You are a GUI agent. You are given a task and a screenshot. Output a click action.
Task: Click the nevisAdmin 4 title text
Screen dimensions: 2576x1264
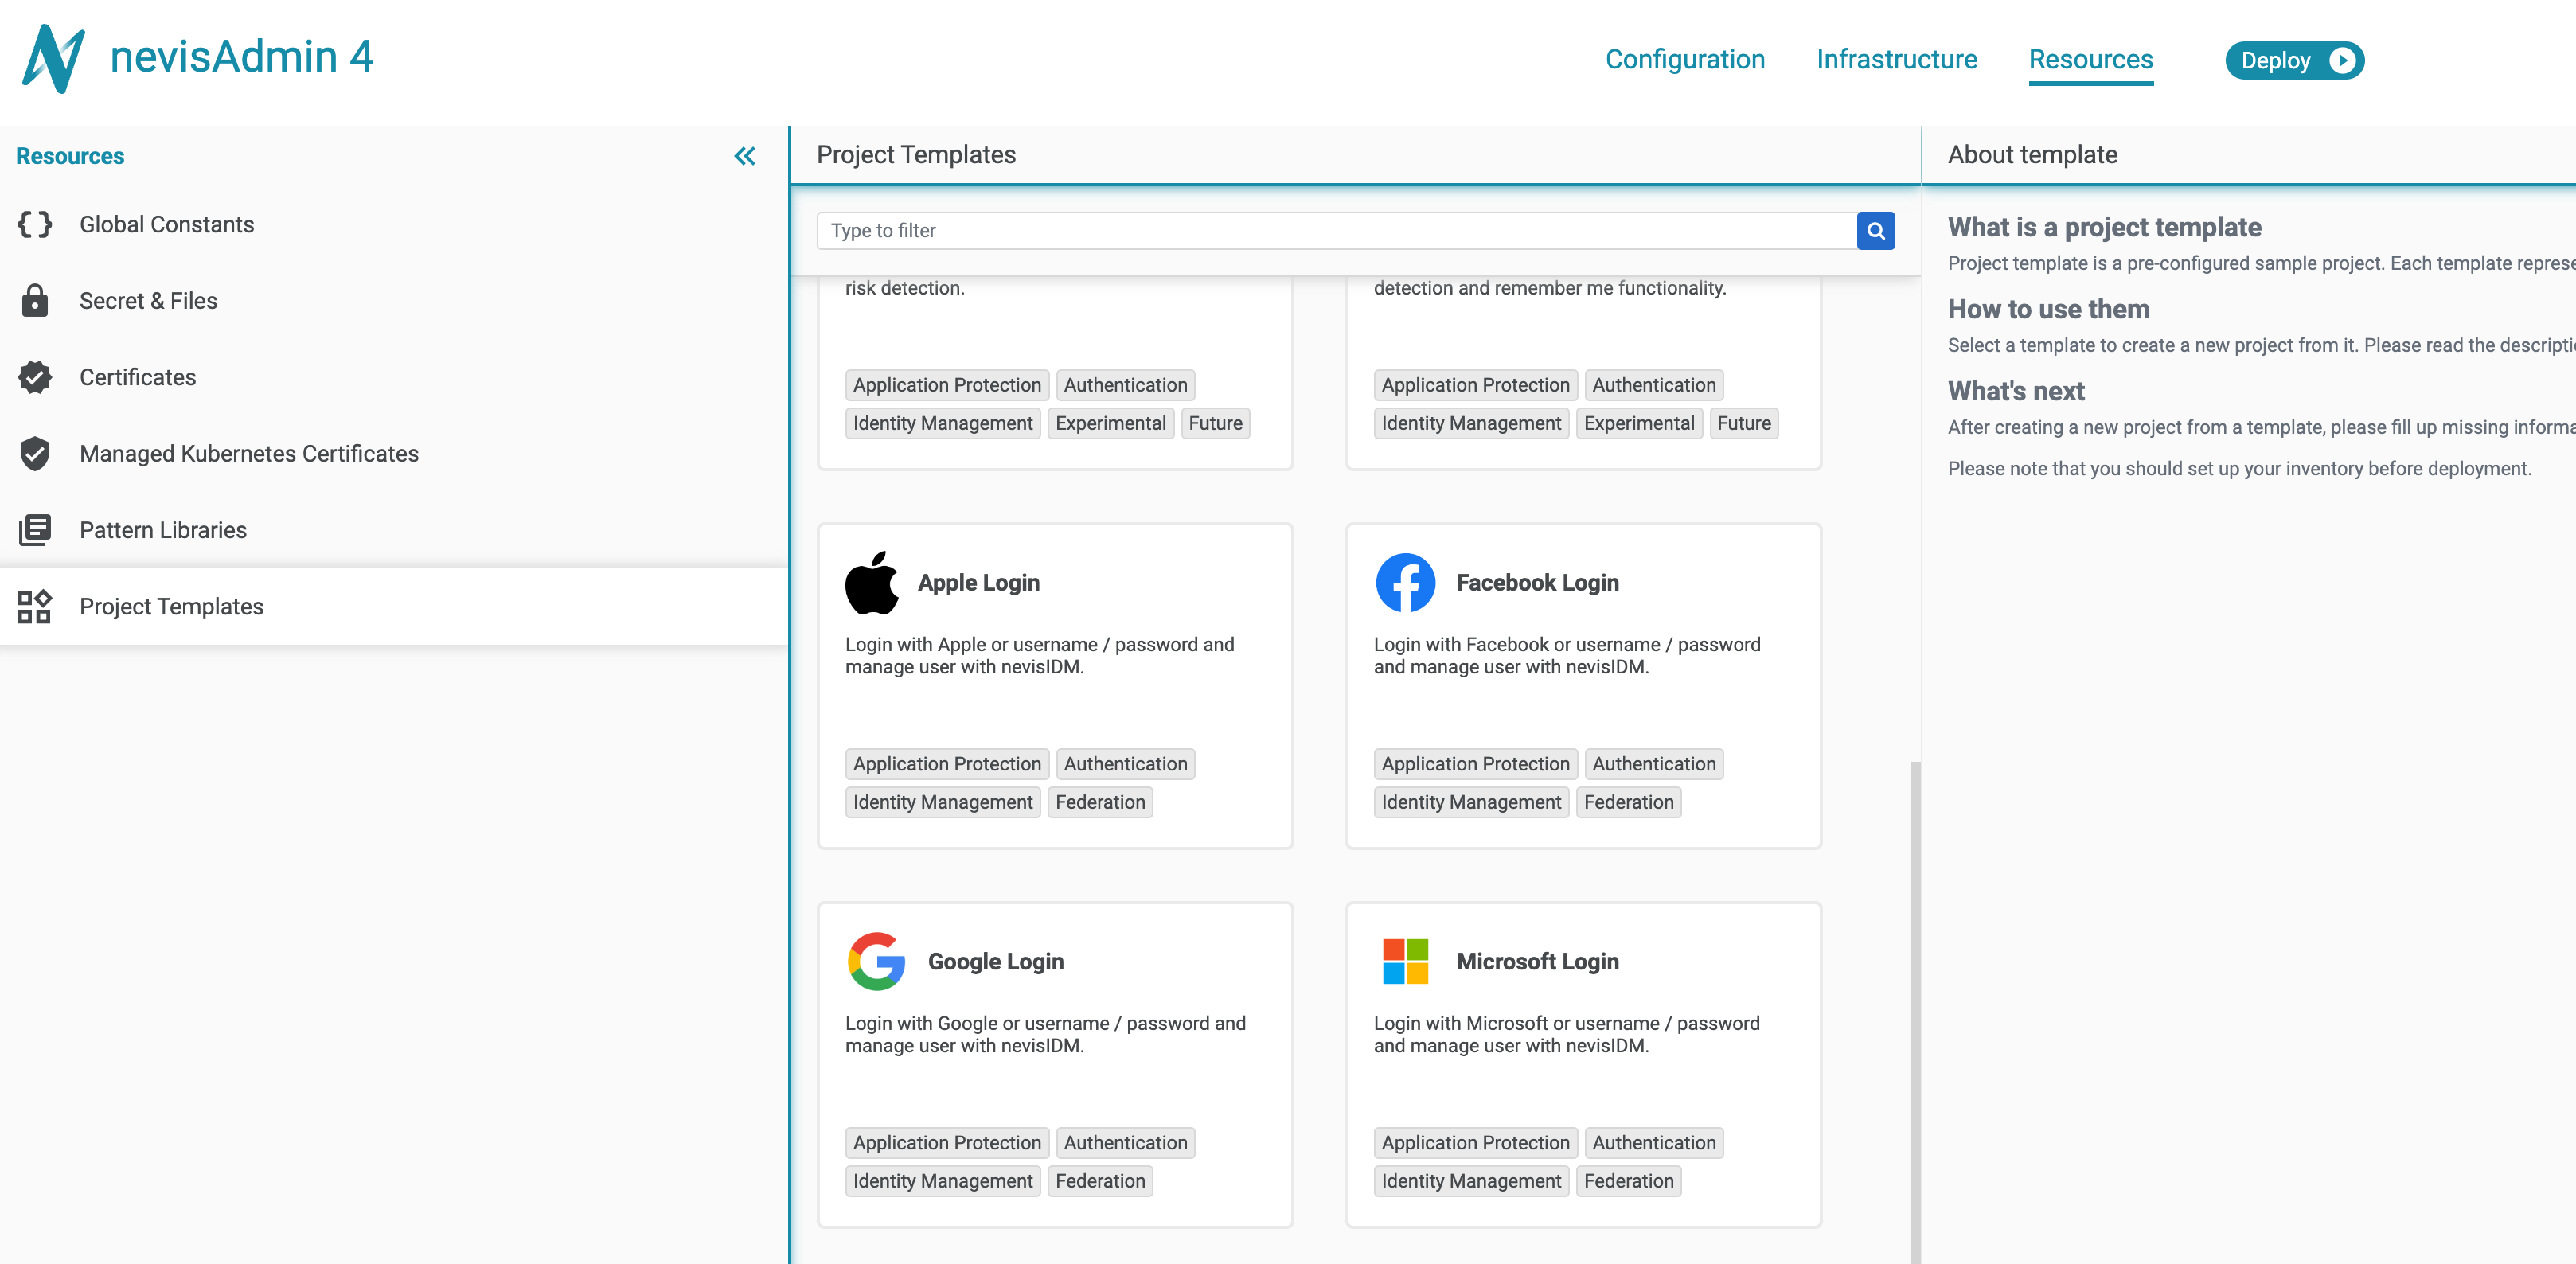[x=241, y=56]
